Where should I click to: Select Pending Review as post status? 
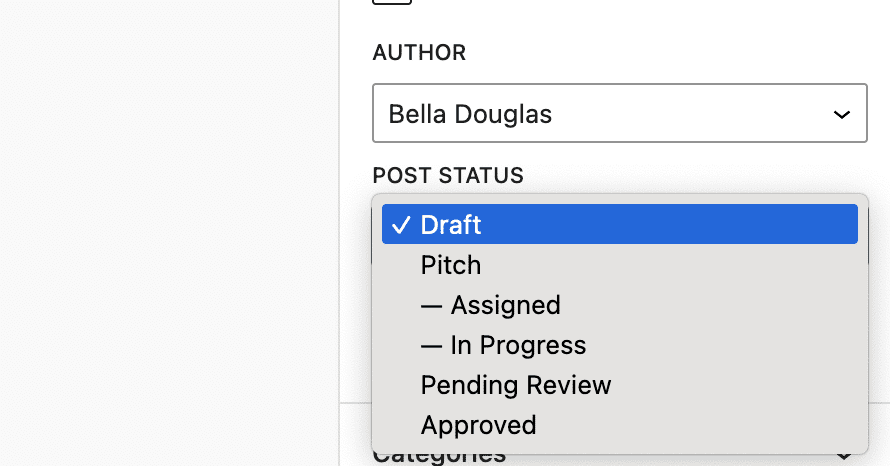point(515,385)
